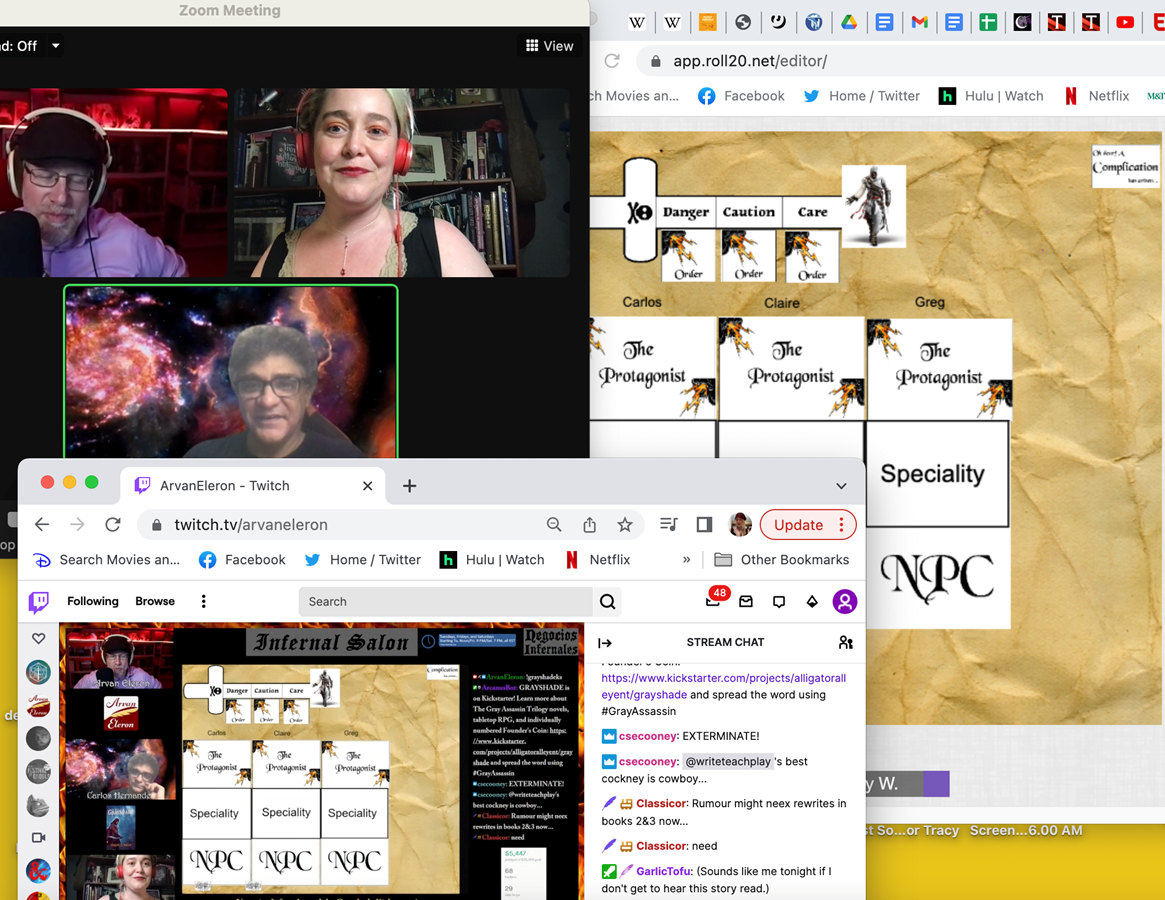Open Followed Channels heart icon in sidebar
This screenshot has height=900, width=1165.
click(x=39, y=638)
